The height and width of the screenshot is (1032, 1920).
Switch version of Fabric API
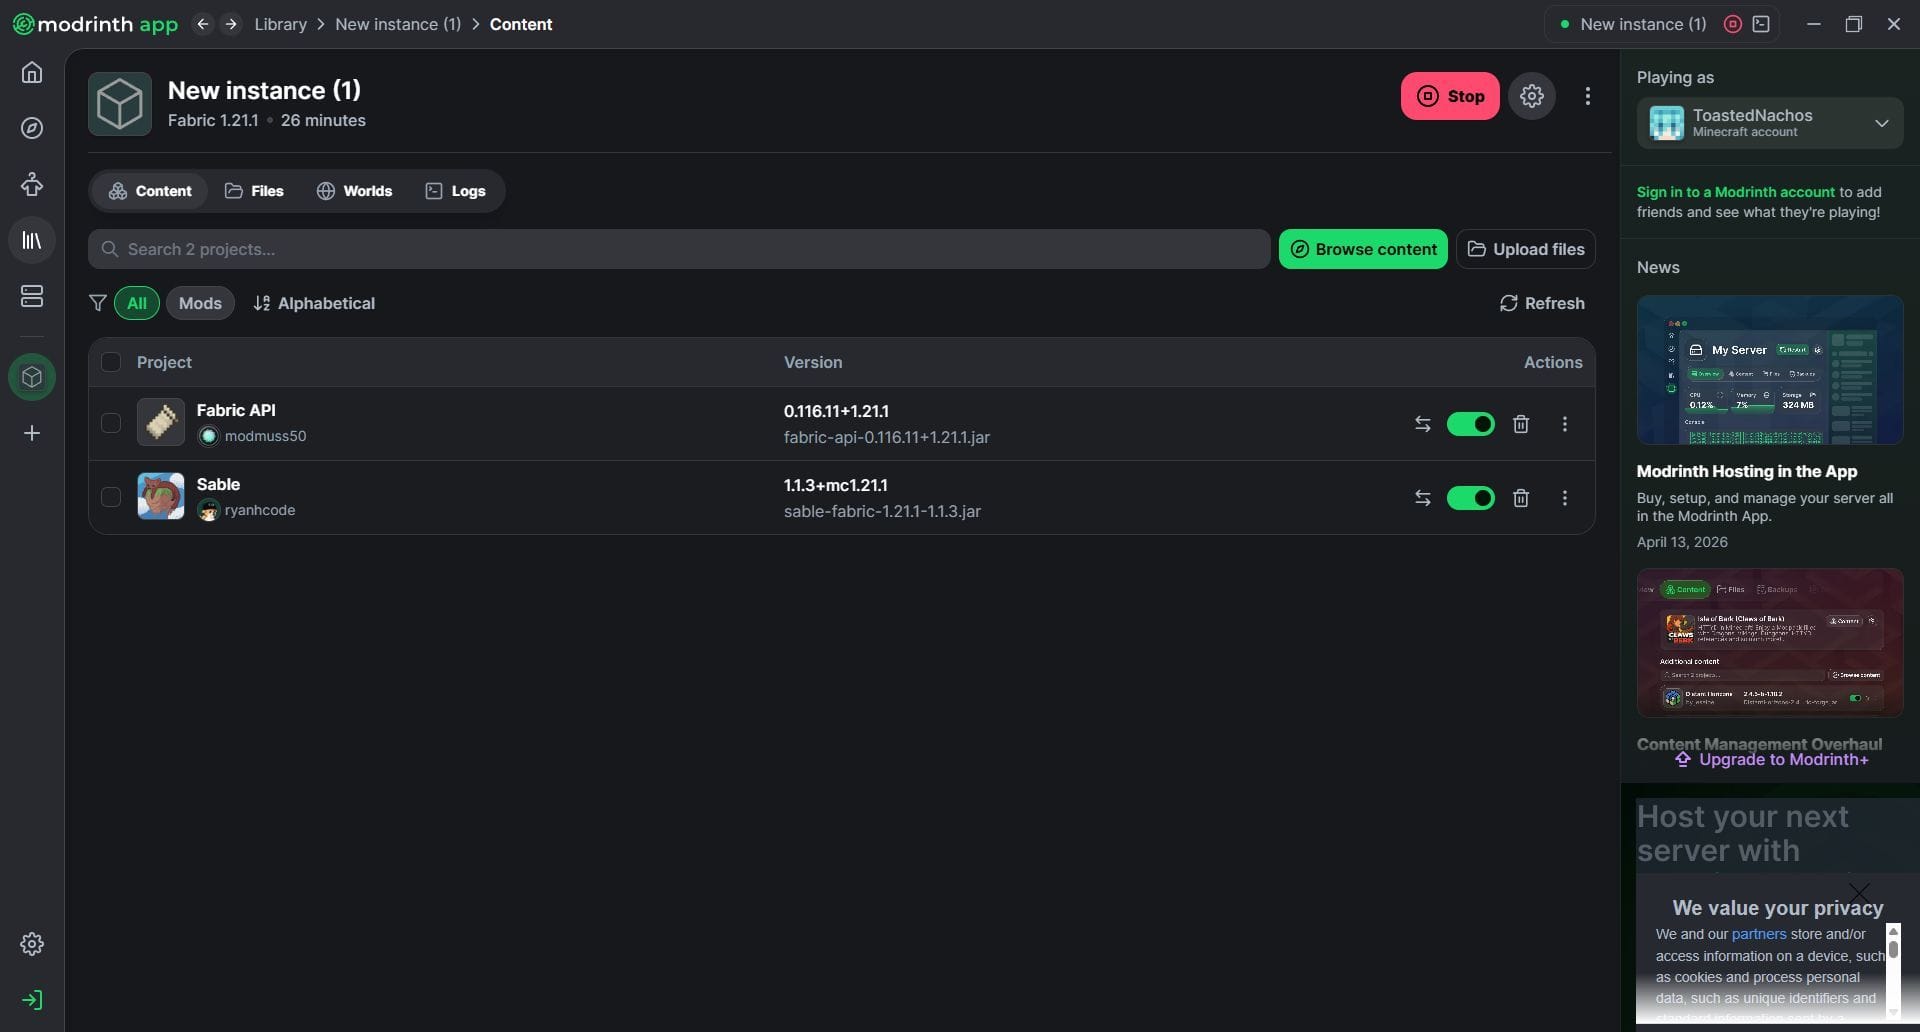(x=1423, y=424)
